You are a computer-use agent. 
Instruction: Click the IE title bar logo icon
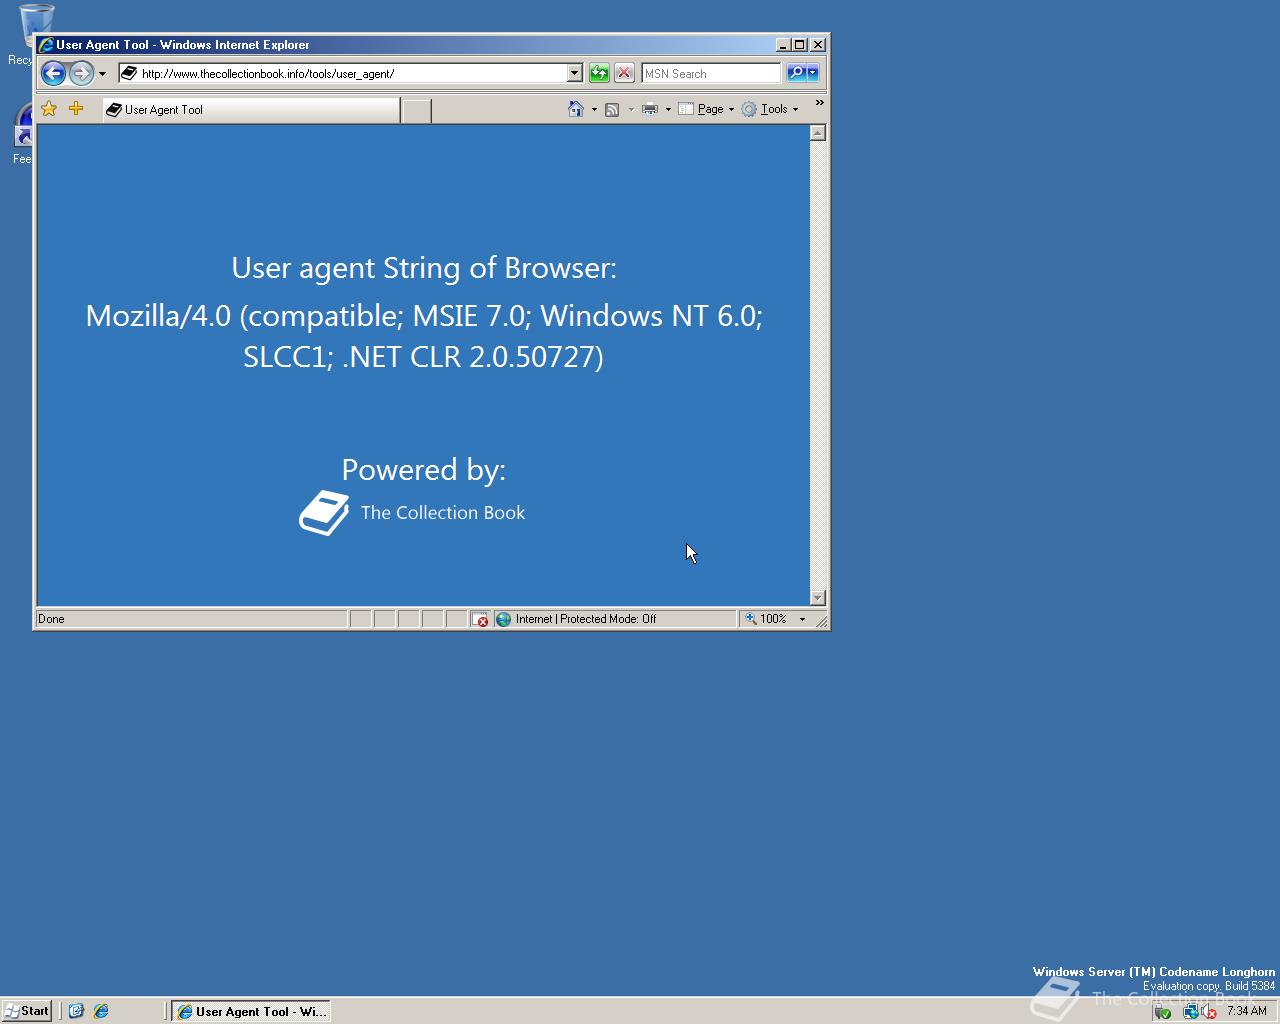[x=45, y=44]
